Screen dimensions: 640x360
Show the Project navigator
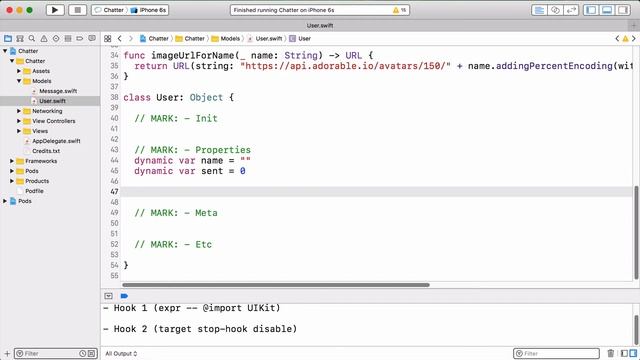click(x=8, y=38)
